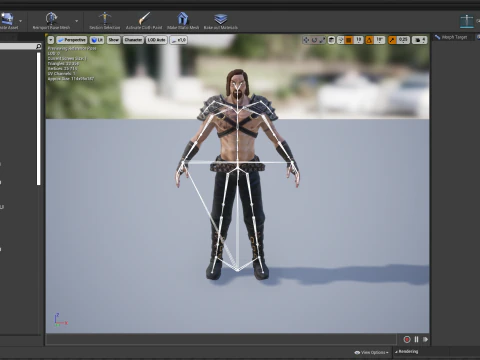Open the viewport options dropdown arrow

[51, 40]
